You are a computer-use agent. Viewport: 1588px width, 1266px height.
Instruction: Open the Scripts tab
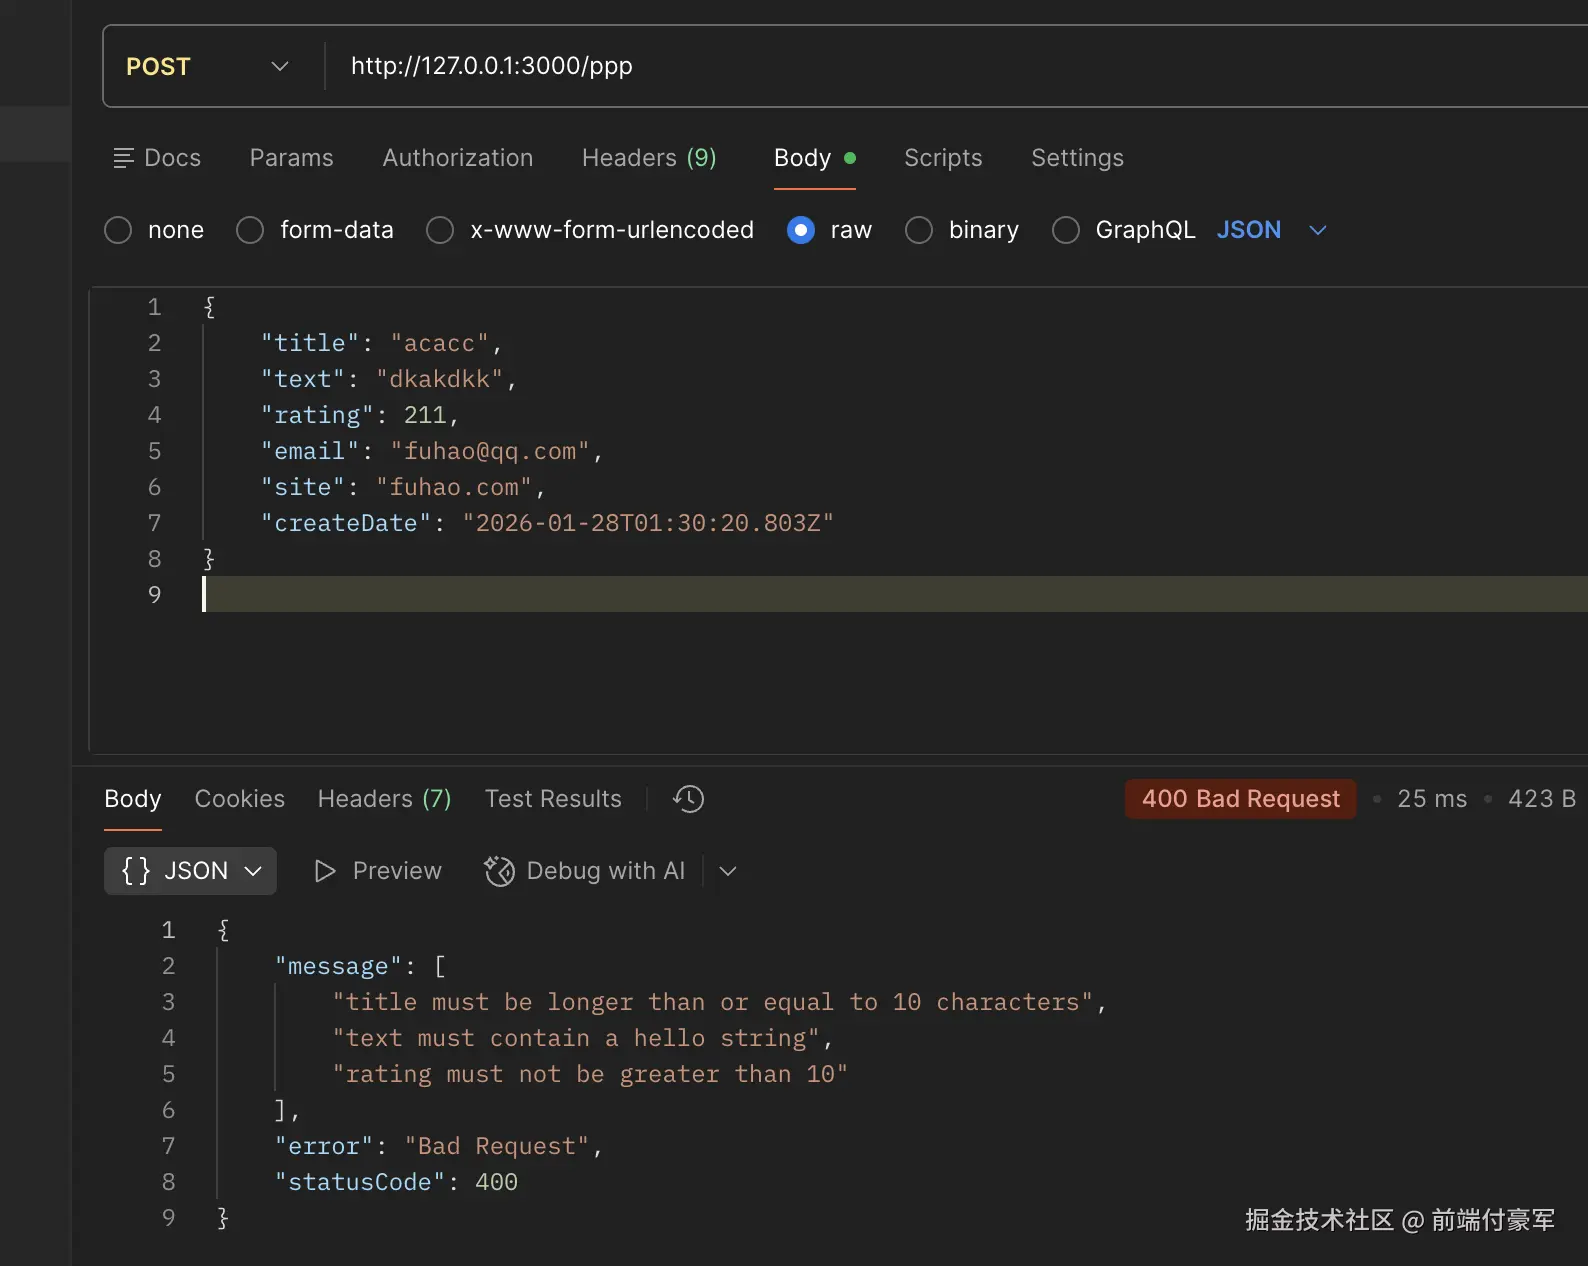[942, 158]
